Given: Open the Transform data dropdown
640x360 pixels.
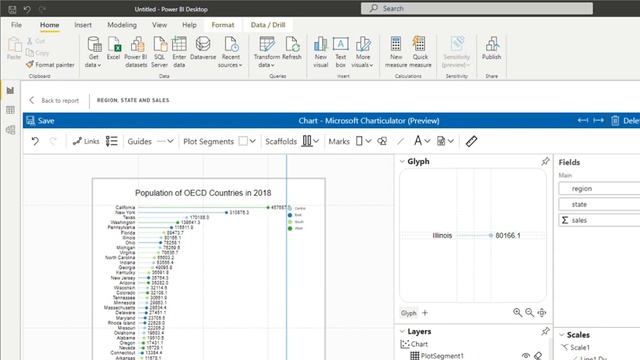Looking at the screenshot, I should [x=267, y=52].
